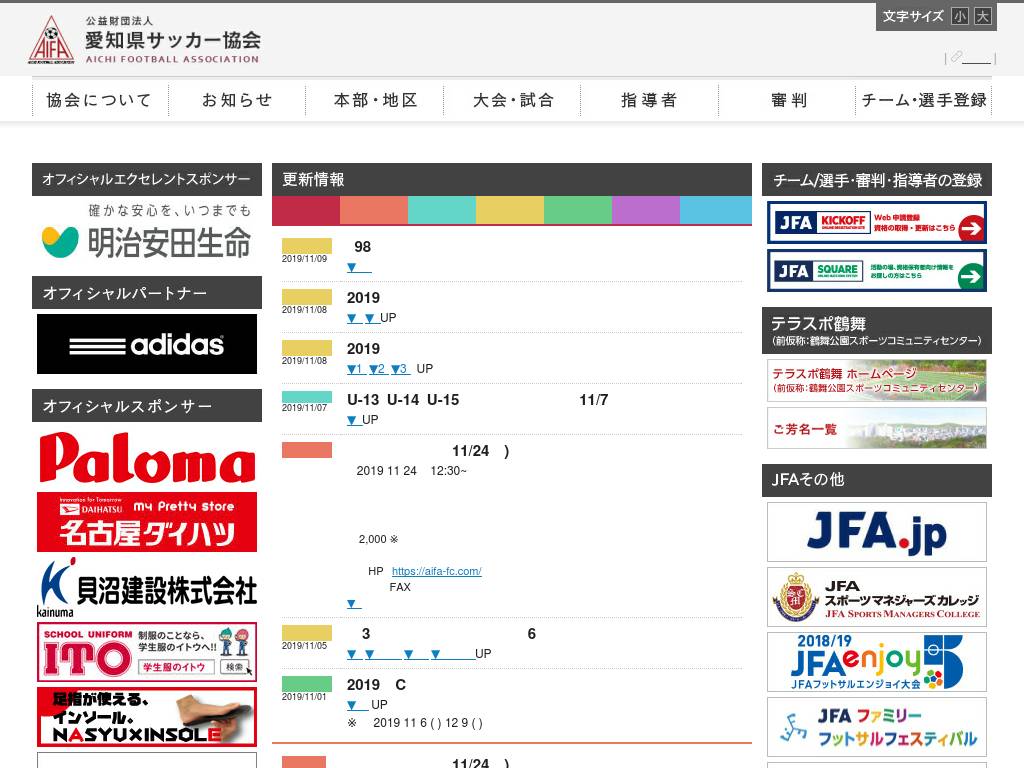1024x768 pixels.
Task: Open the Paloma sponsor logo
Action: 147,457
